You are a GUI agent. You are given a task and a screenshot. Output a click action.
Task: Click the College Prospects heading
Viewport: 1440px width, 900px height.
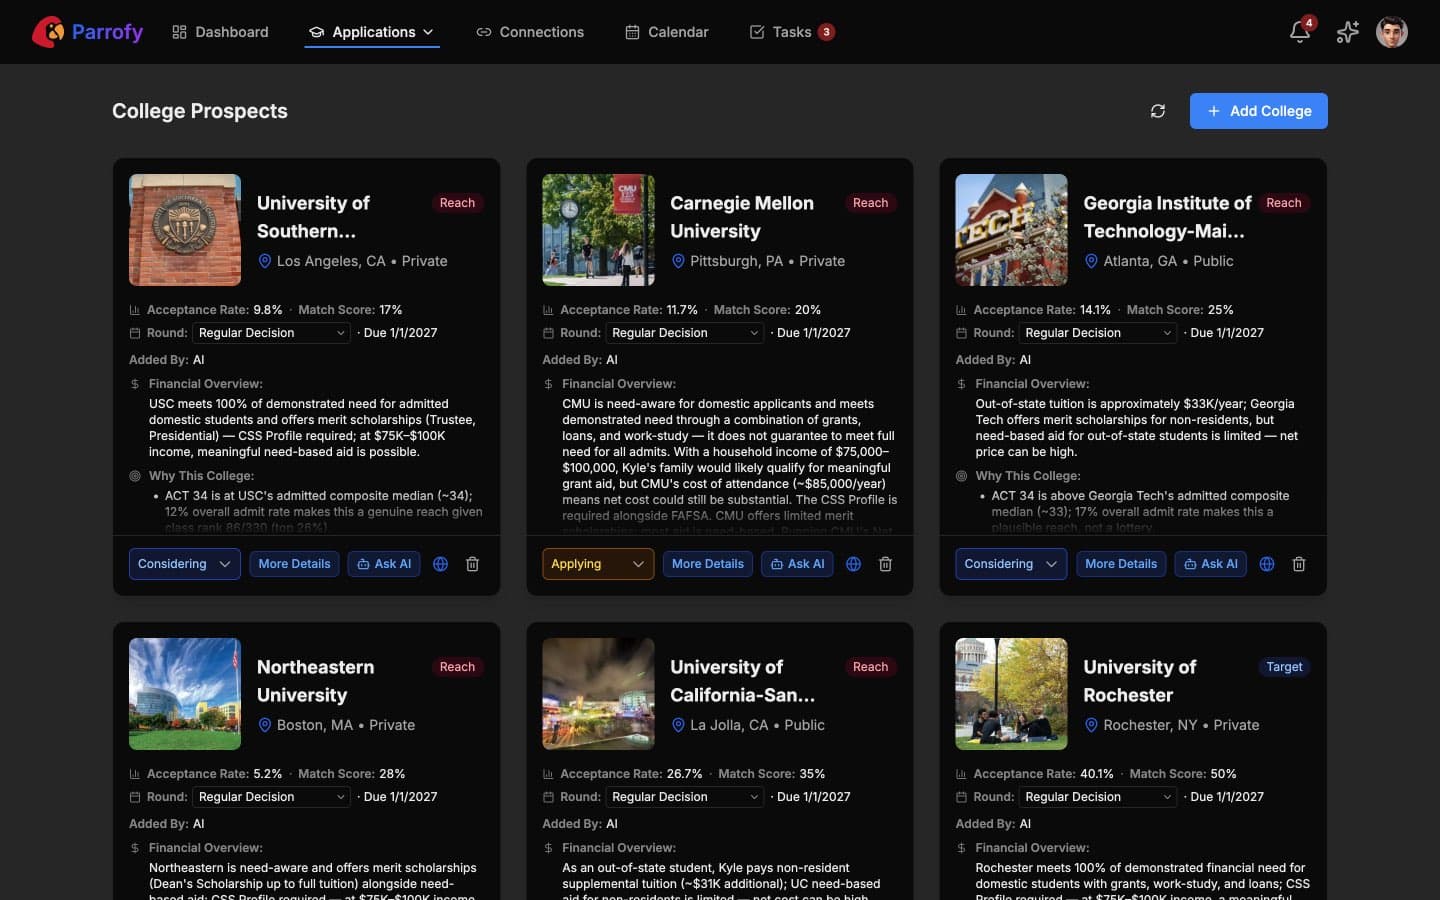200,111
